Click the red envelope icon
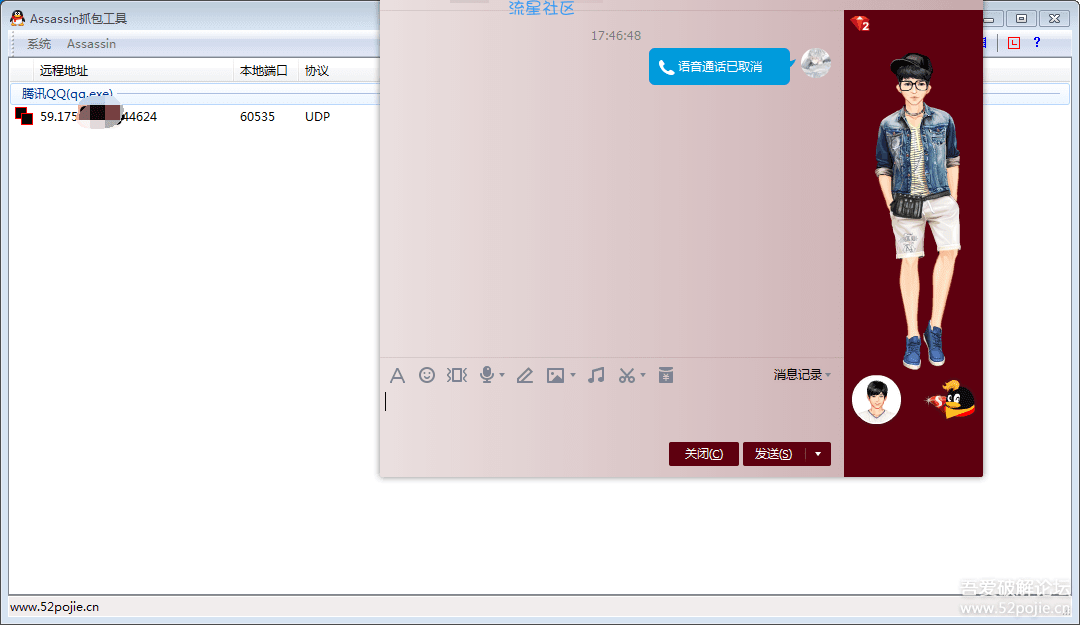The width and height of the screenshot is (1080, 625). pos(666,375)
